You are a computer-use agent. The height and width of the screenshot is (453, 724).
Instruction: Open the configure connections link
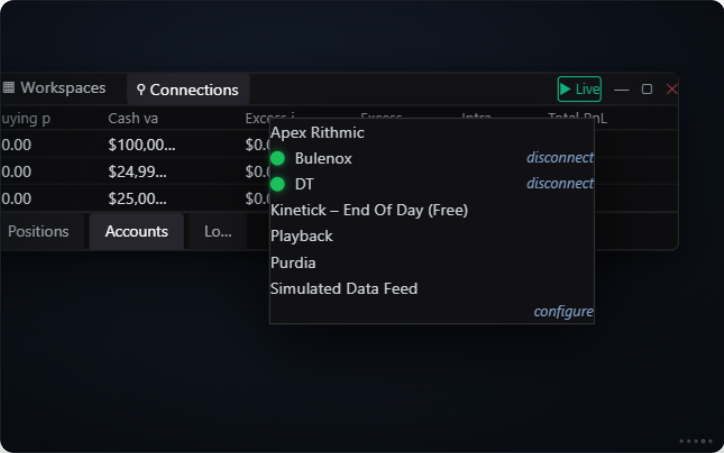[563, 312]
